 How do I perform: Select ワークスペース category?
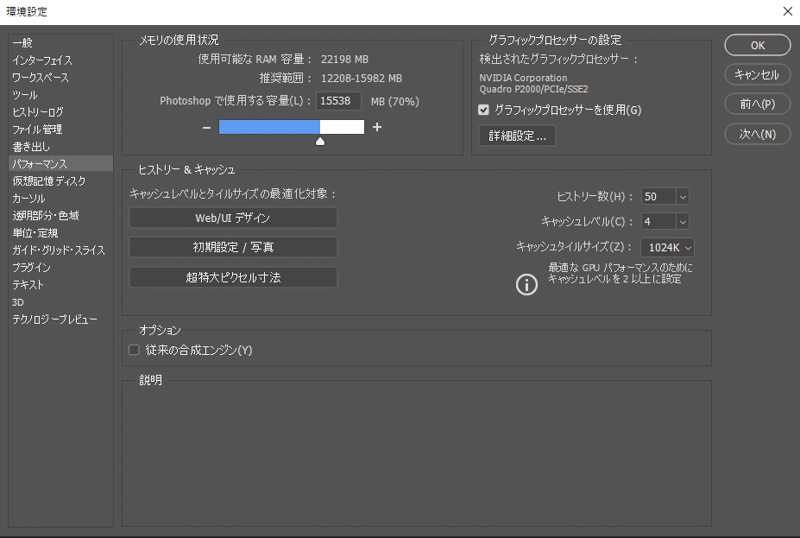coord(61,78)
